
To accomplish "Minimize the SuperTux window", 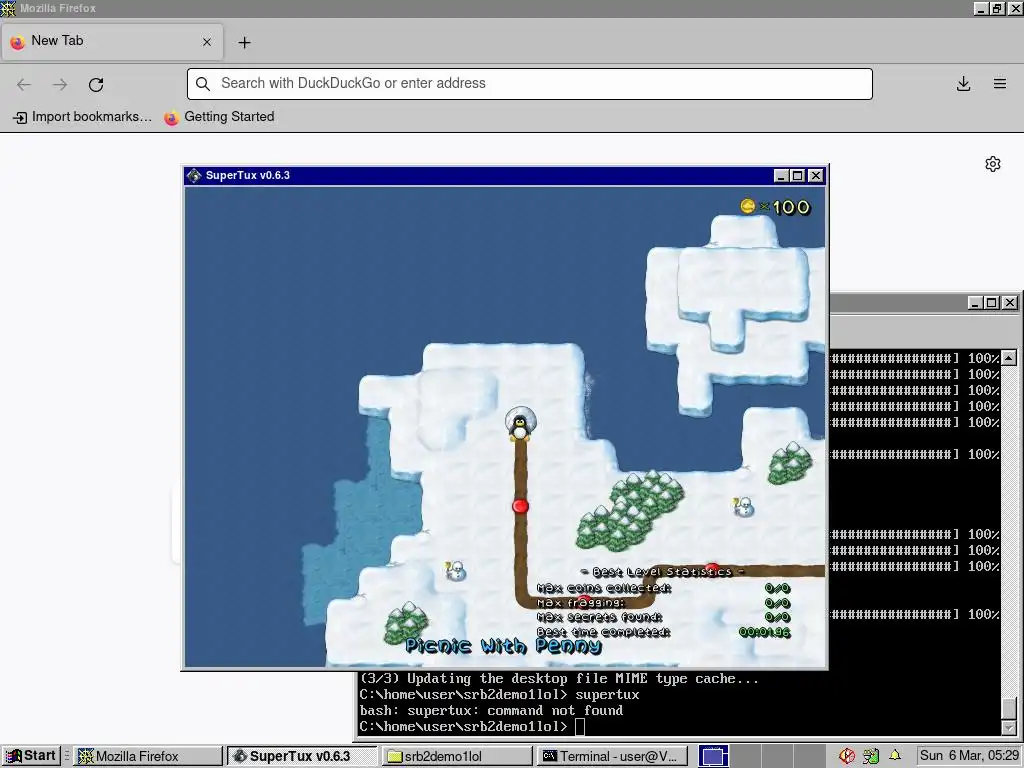I will tap(781, 176).
